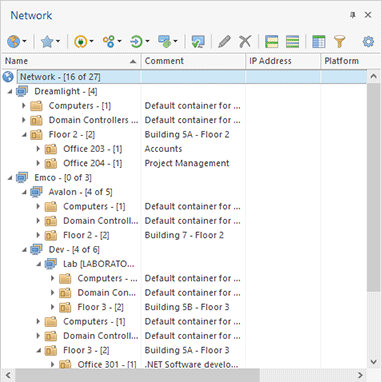Open the dropdown arrow beside green import icon

147,42
